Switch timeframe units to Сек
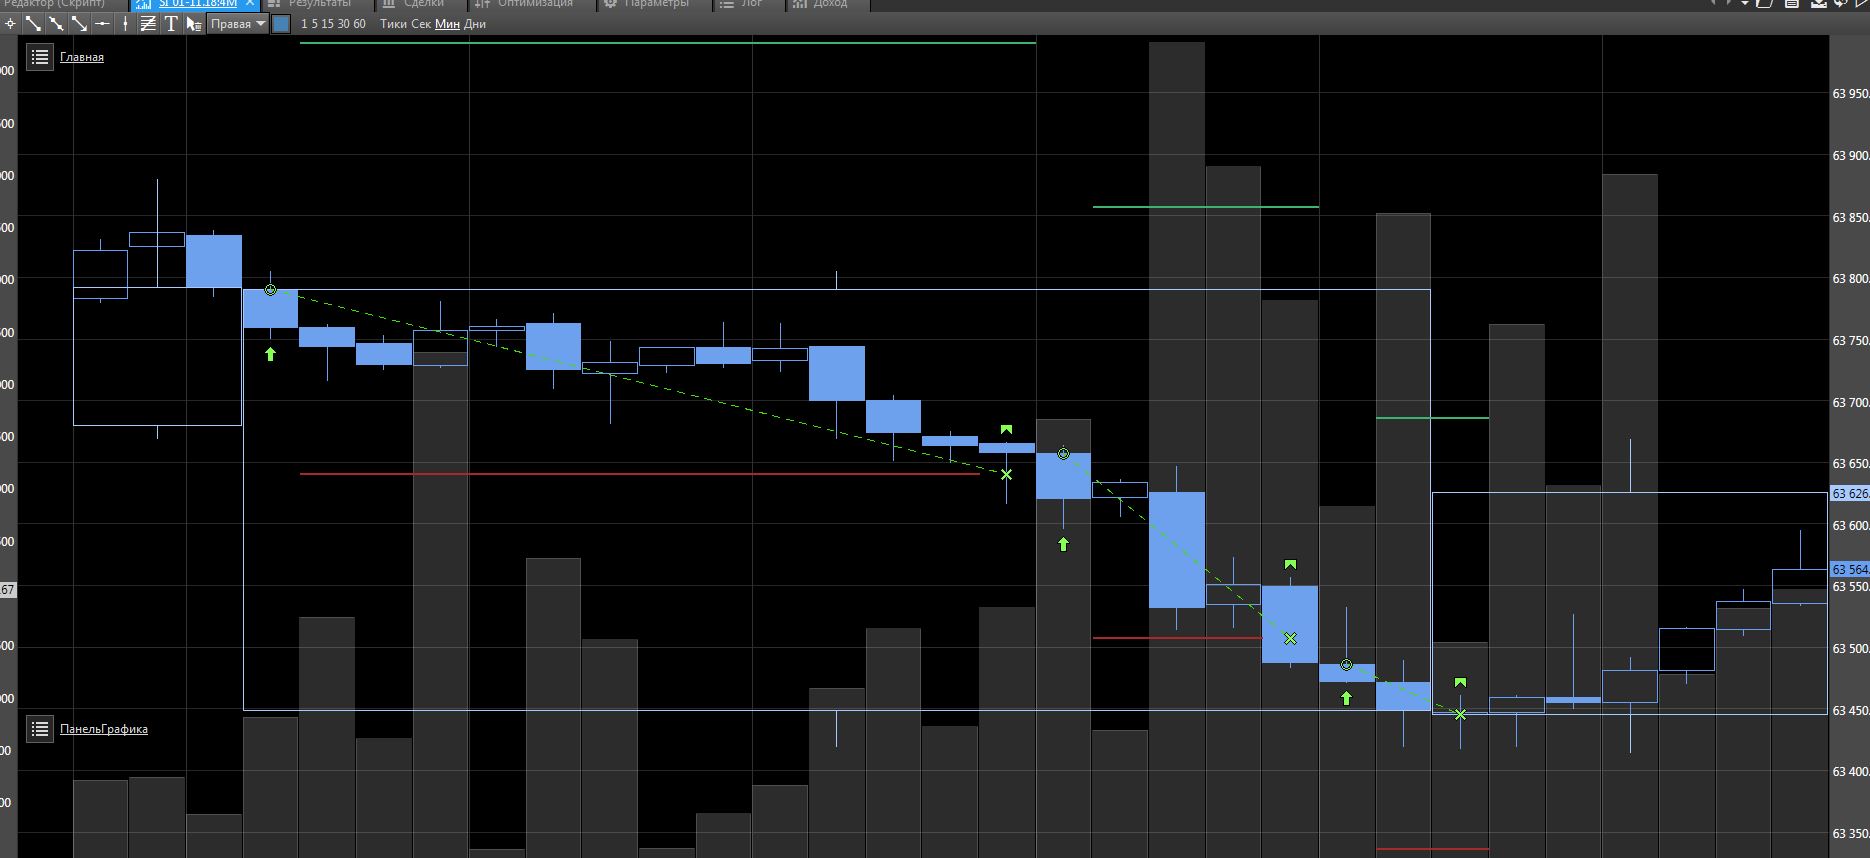The width and height of the screenshot is (1870, 858). pyautogui.click(x=421, y=24)
